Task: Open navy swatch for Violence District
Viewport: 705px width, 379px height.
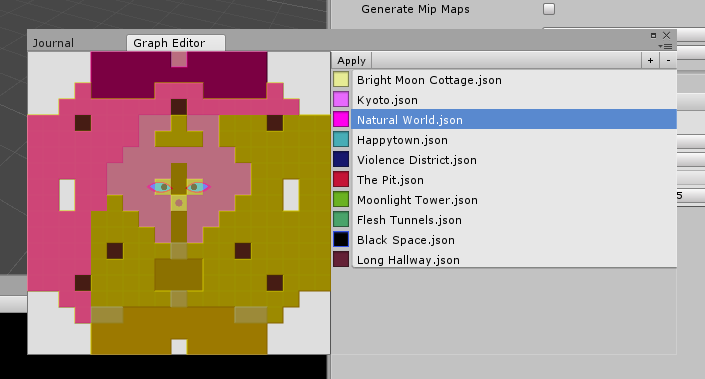Action: pyautogui.click(x=341, y=159)
